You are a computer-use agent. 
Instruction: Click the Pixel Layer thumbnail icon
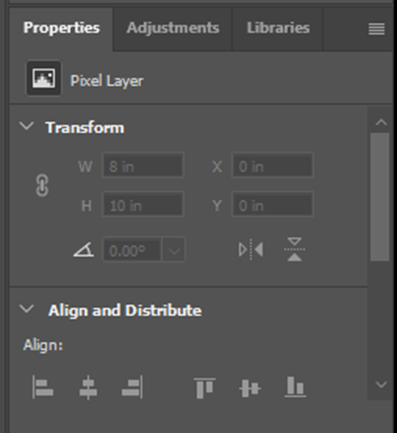point(44,78)
